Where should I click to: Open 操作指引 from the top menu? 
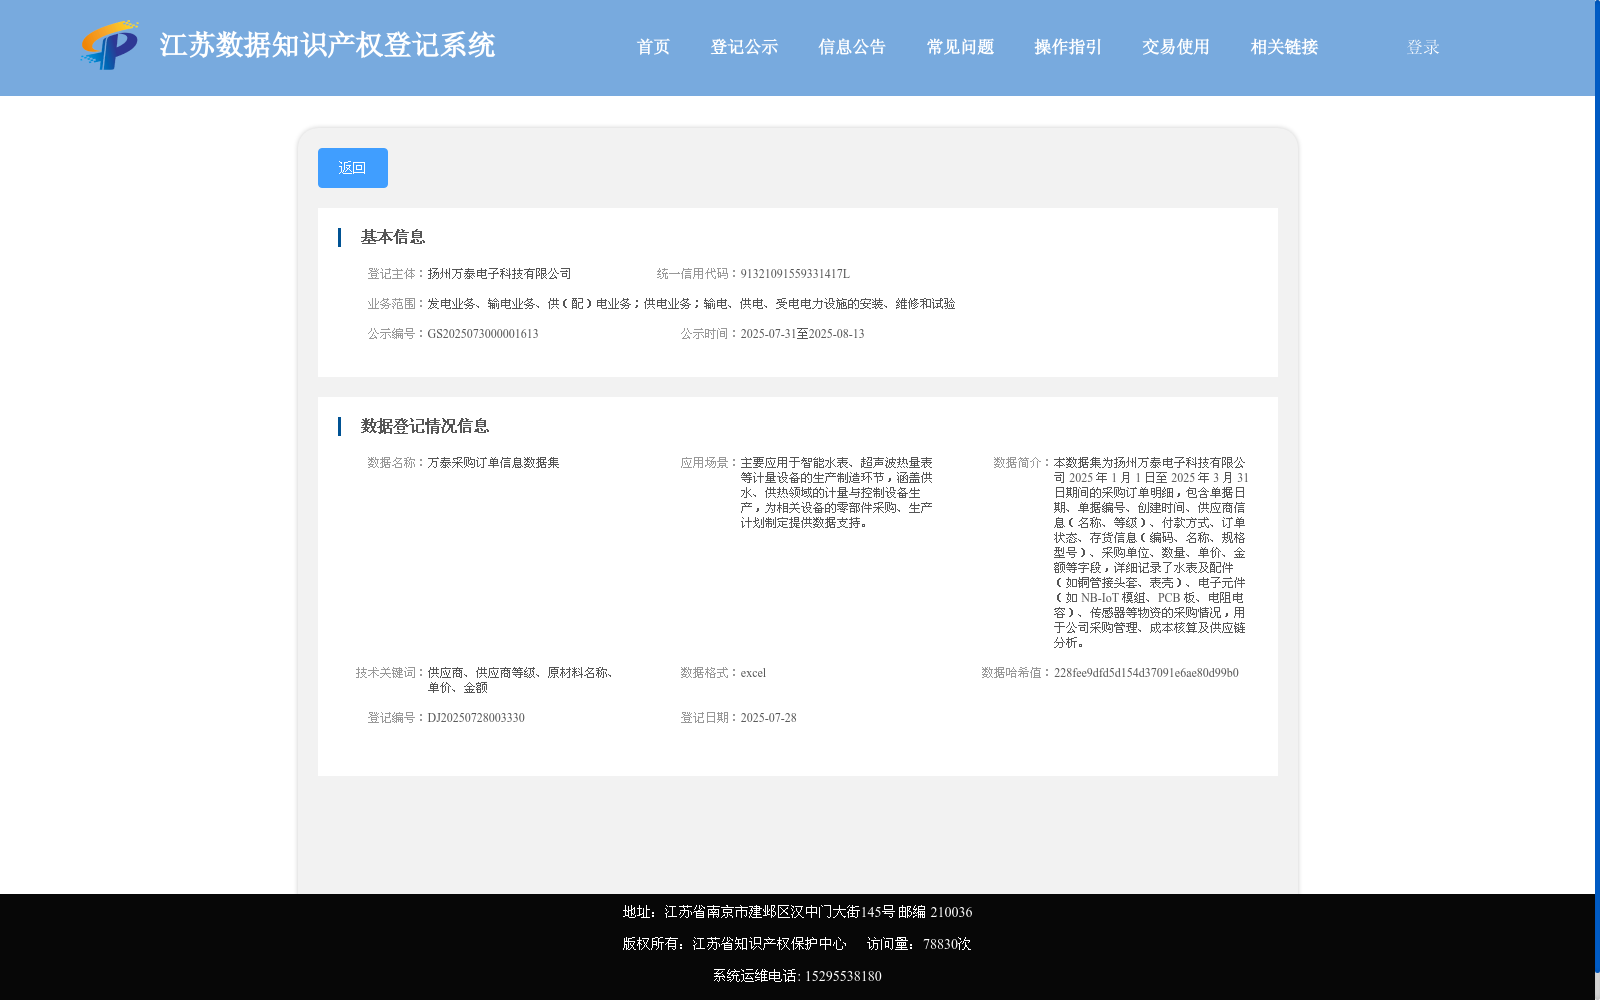click(1068, 47)
